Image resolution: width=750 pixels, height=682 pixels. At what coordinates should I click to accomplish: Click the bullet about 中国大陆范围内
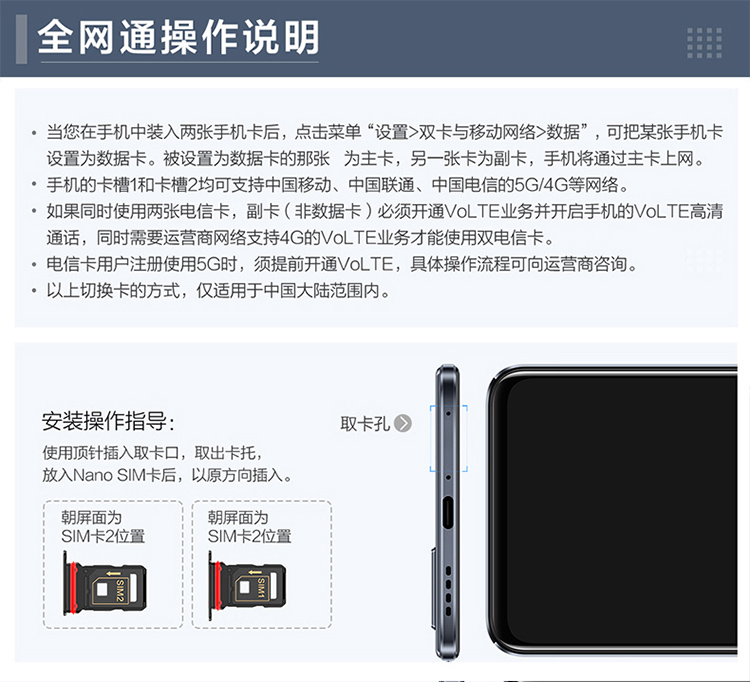click(211, 290)
